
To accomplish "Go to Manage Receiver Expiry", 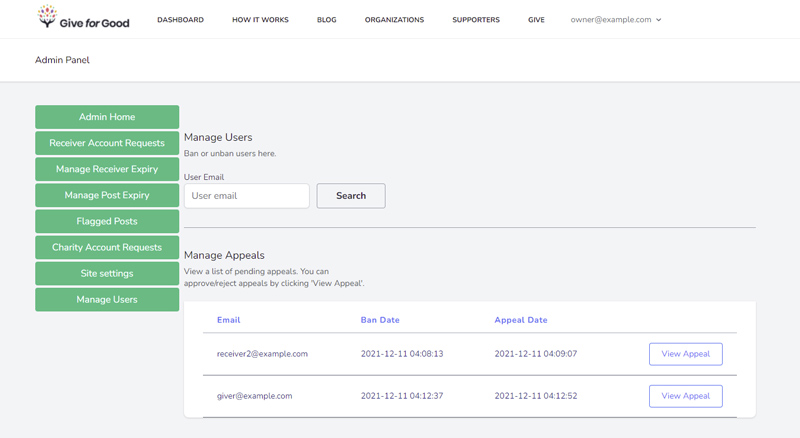I will [x=107, y=169].
